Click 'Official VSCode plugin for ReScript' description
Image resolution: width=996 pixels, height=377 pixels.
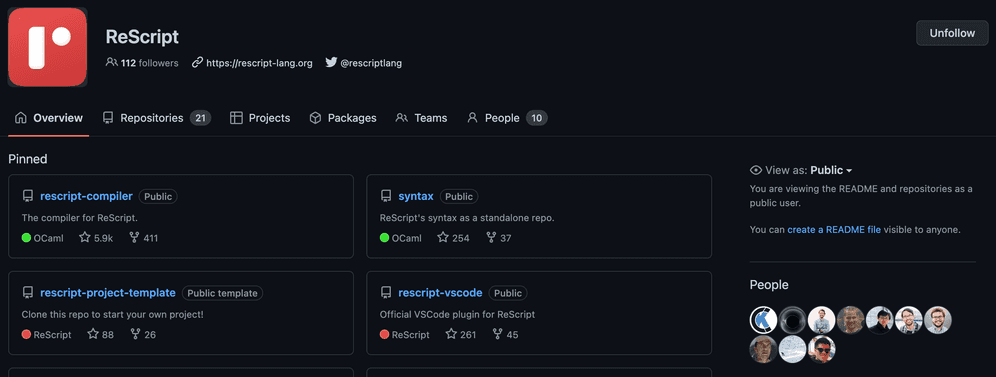click(457, 314)
